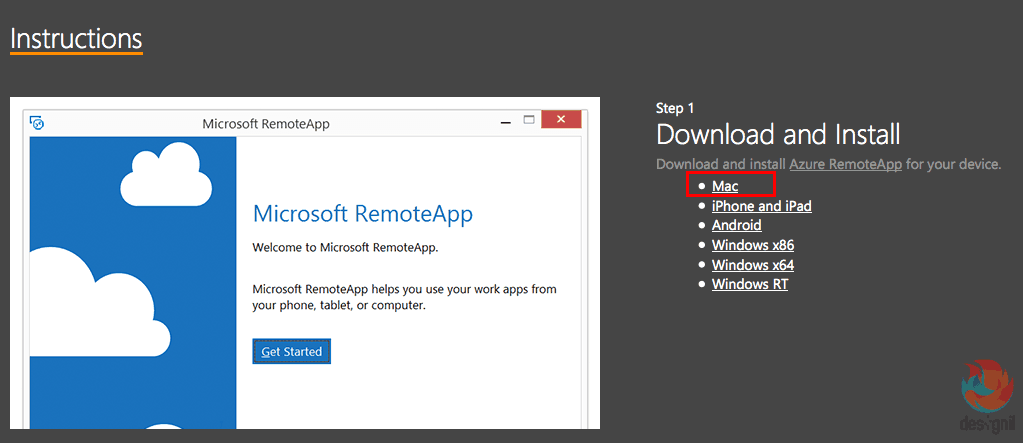Screen dimensions: 1023x443
Task: Open the Azure RemoteApp link
Action: [x=846, y=164]
